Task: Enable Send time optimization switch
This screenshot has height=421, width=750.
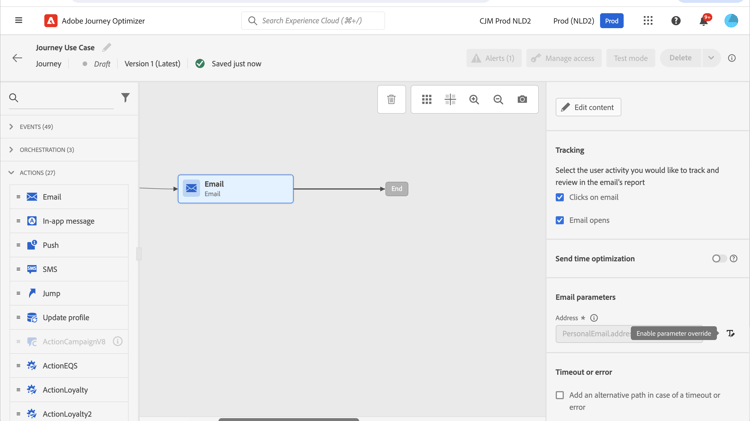Action: [x=718, y=259]
